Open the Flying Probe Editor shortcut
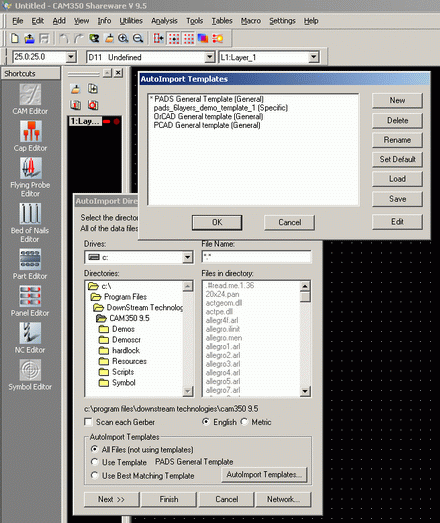The width and height of the screenshot is (440, 523). click(x=30, y=177)
